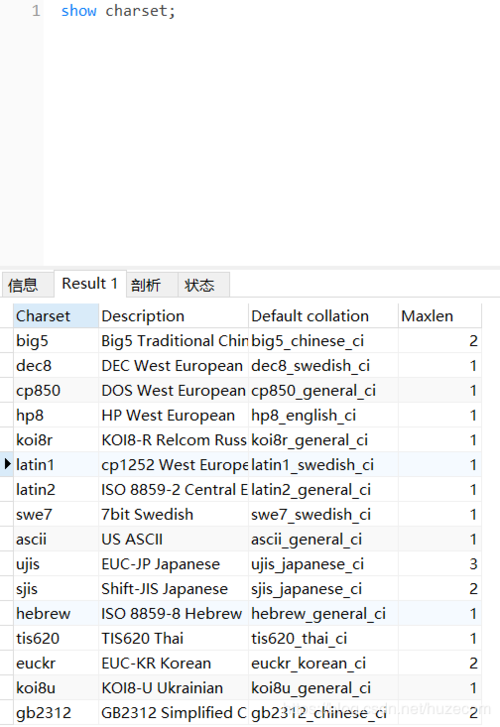Image resolution: width=500 pixels, height=727 pixels.
Task: Select the swe7 charset cell
Action: 56,514
